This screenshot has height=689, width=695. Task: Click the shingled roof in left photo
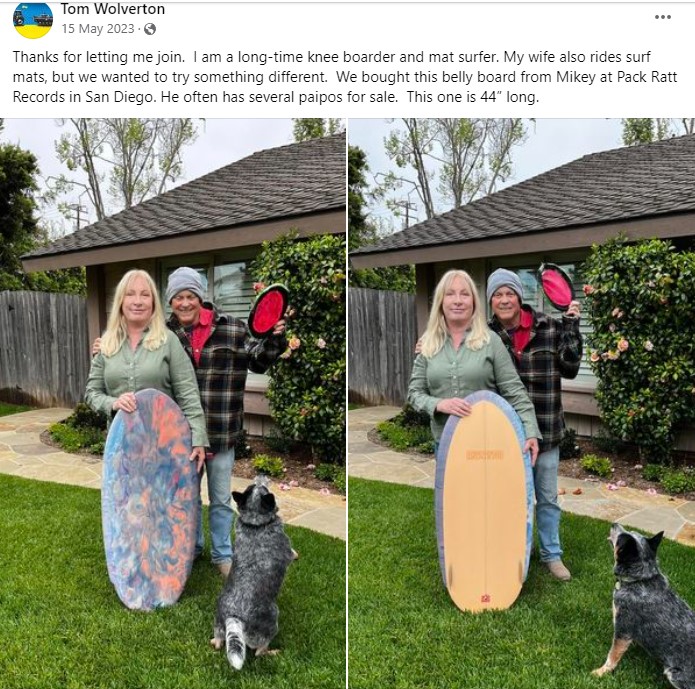tap(191, 200)
